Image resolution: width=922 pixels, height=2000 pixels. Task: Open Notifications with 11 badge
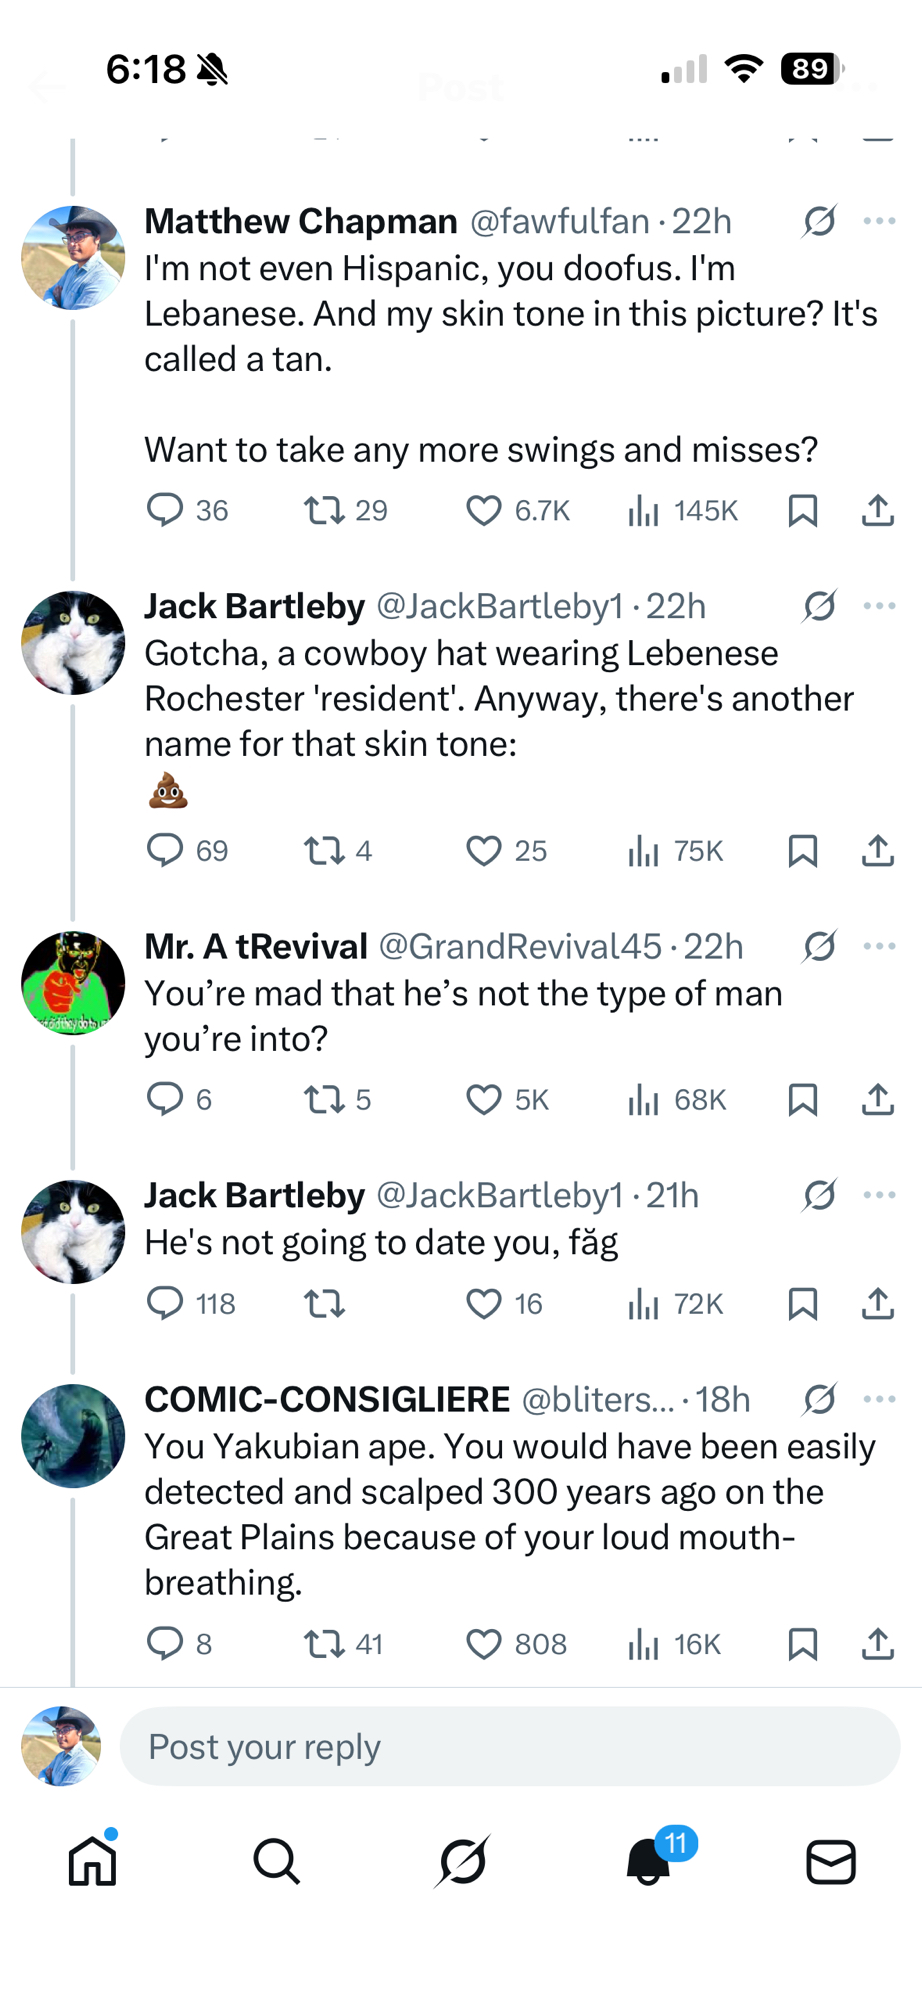pos(648,1861)
